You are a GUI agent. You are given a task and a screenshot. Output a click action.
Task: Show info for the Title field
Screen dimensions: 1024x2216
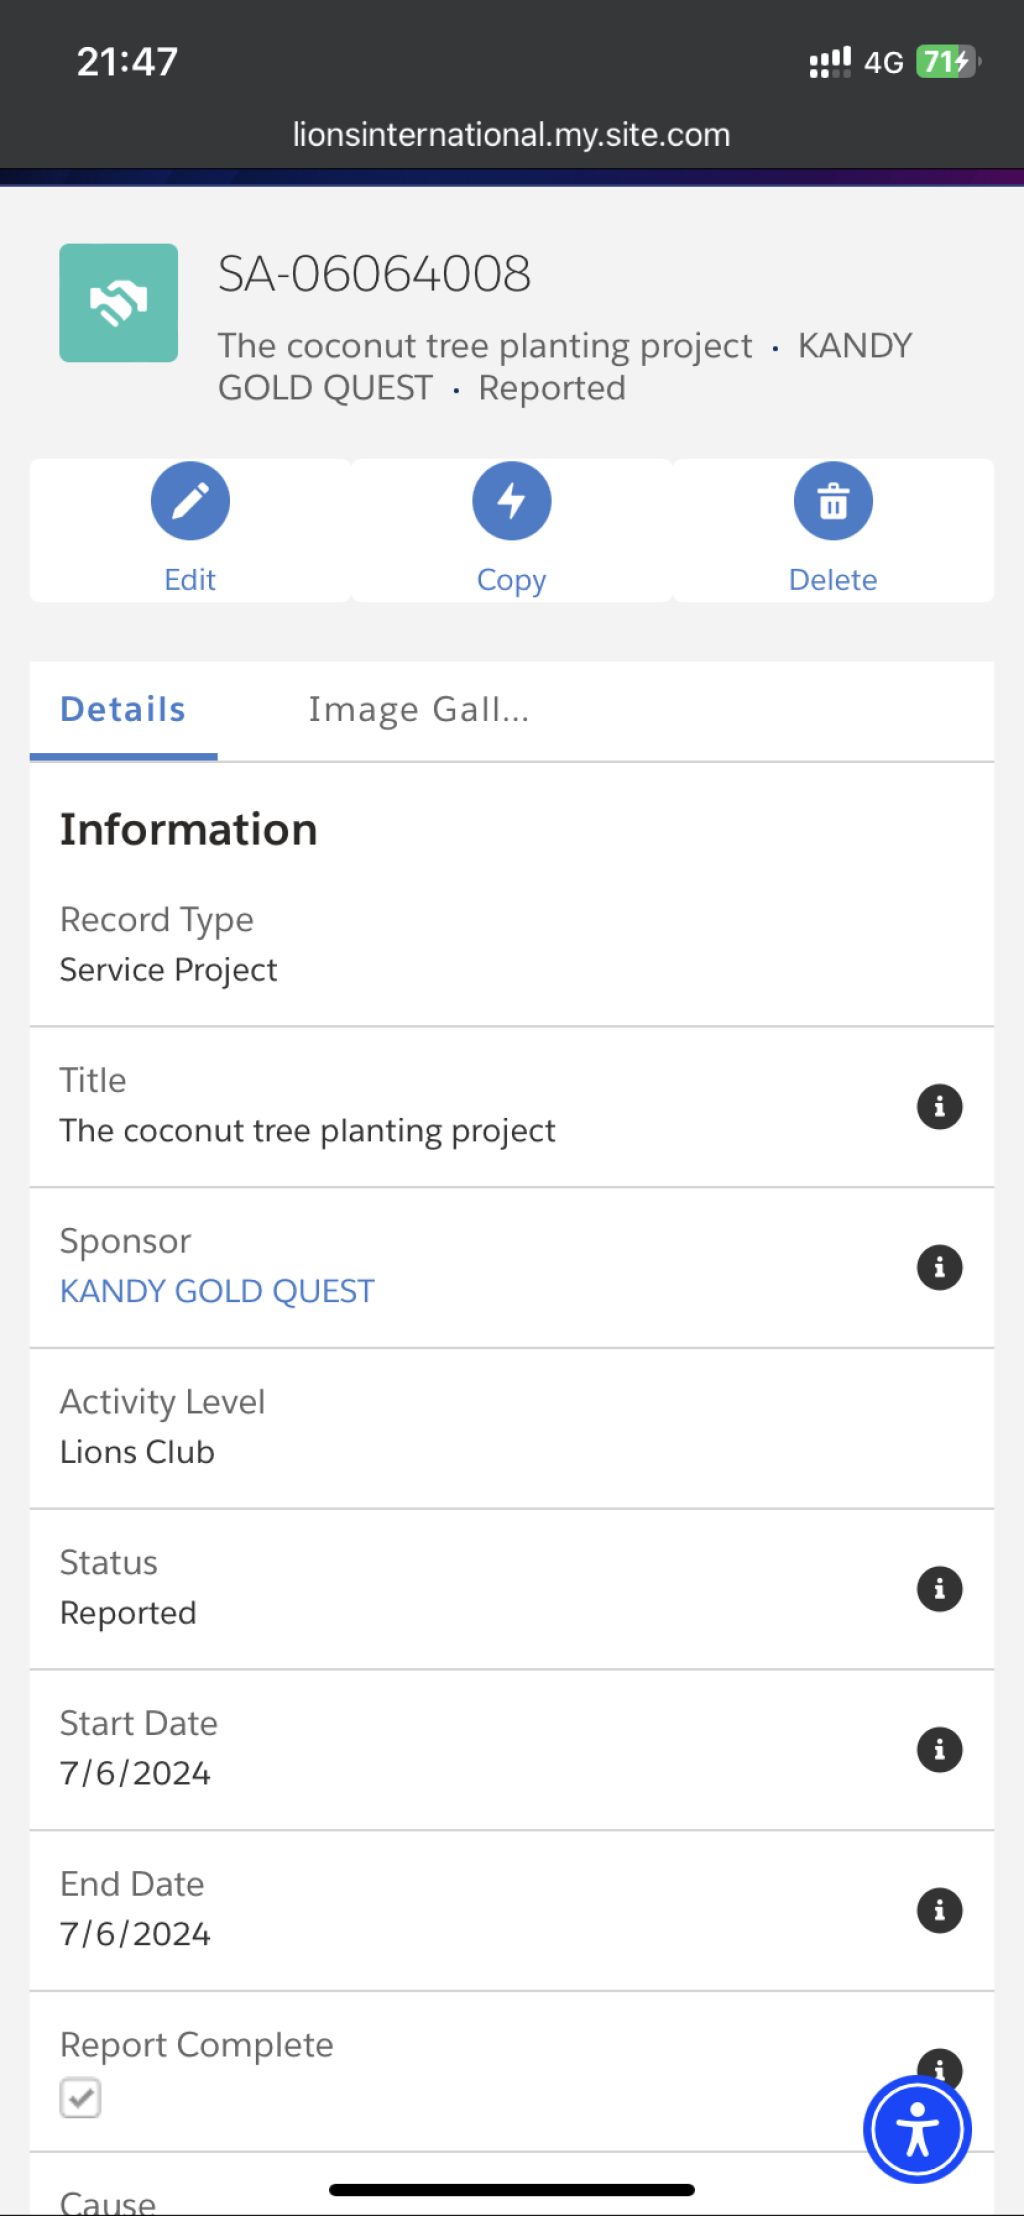939,1107
